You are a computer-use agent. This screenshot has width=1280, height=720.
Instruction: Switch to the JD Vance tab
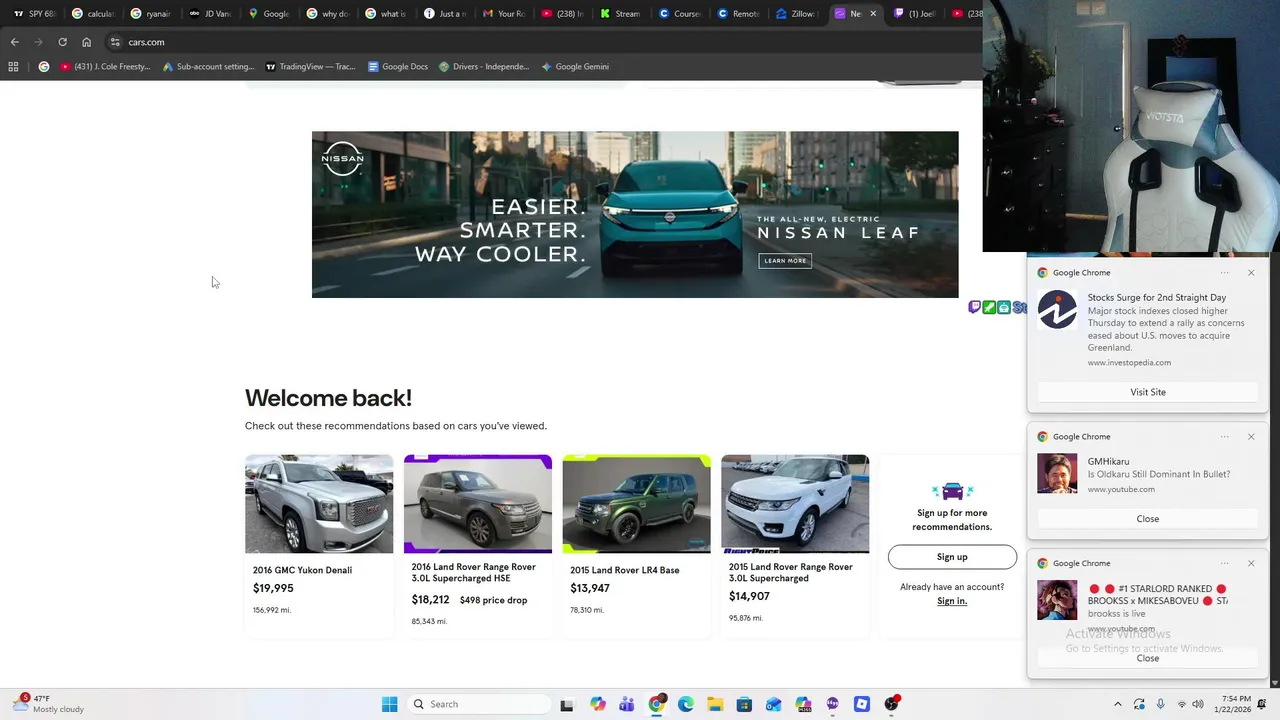click(x=209, y=14)
